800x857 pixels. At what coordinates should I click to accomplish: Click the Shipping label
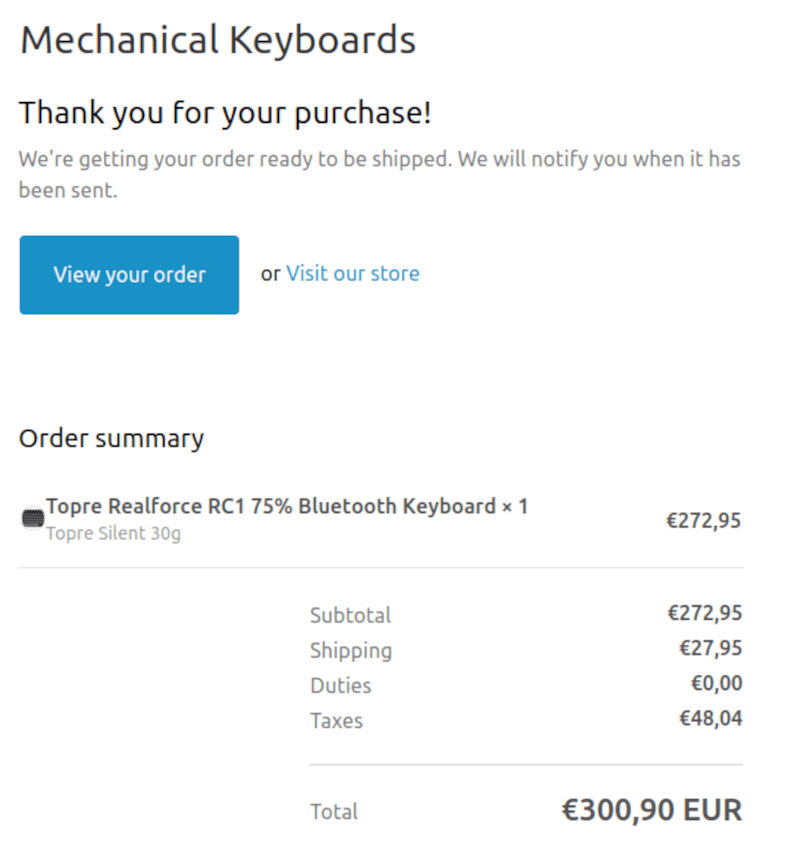pos(350,650)
